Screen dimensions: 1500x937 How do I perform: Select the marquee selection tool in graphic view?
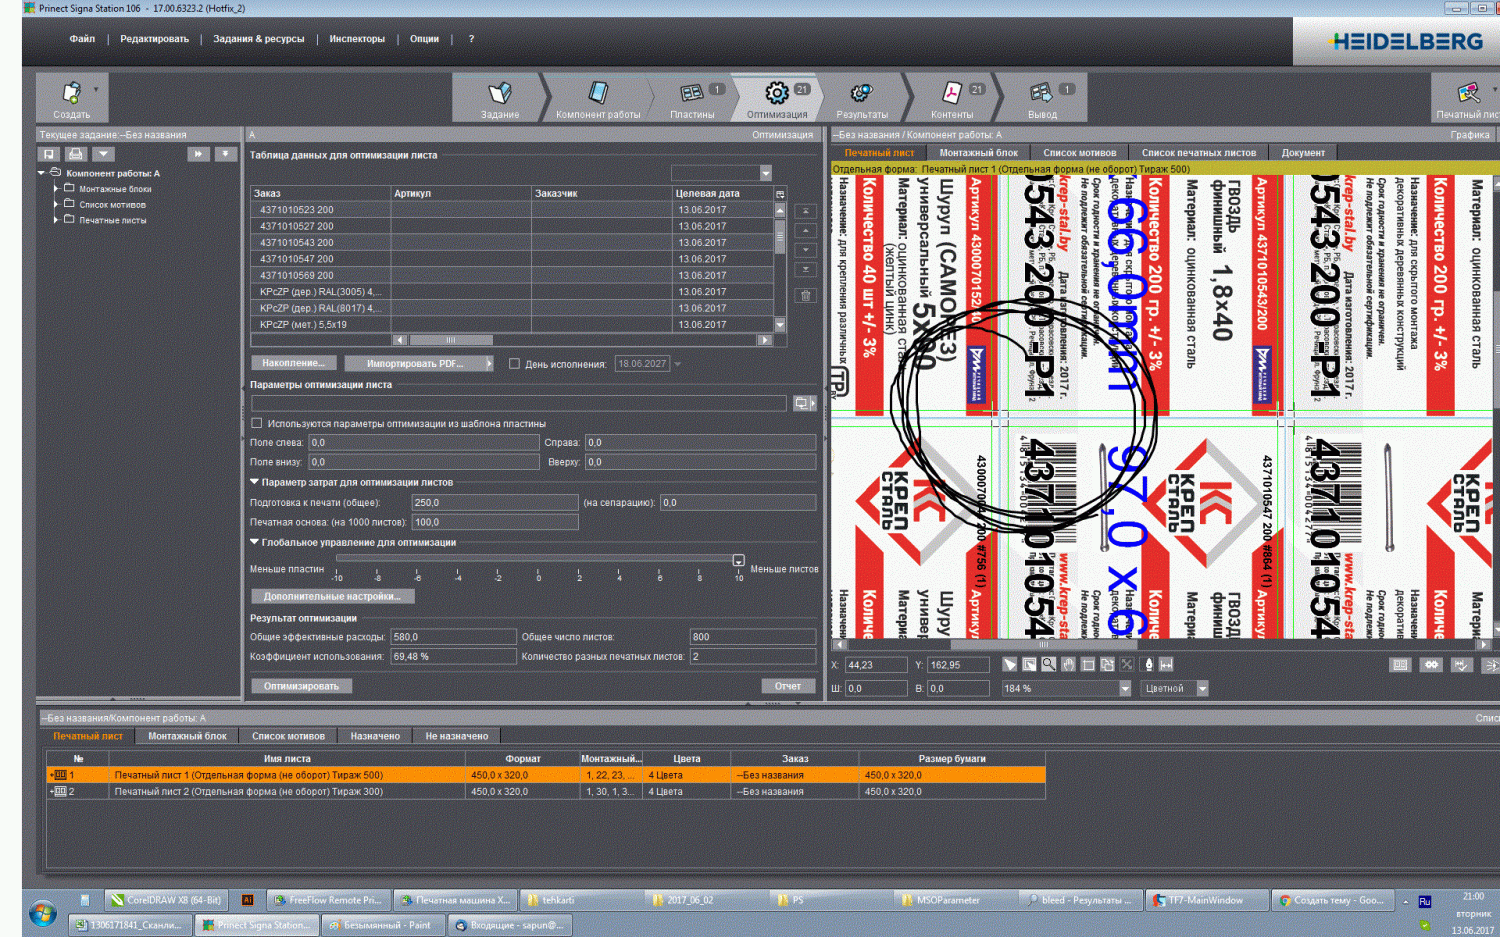tap(1029, 664)
